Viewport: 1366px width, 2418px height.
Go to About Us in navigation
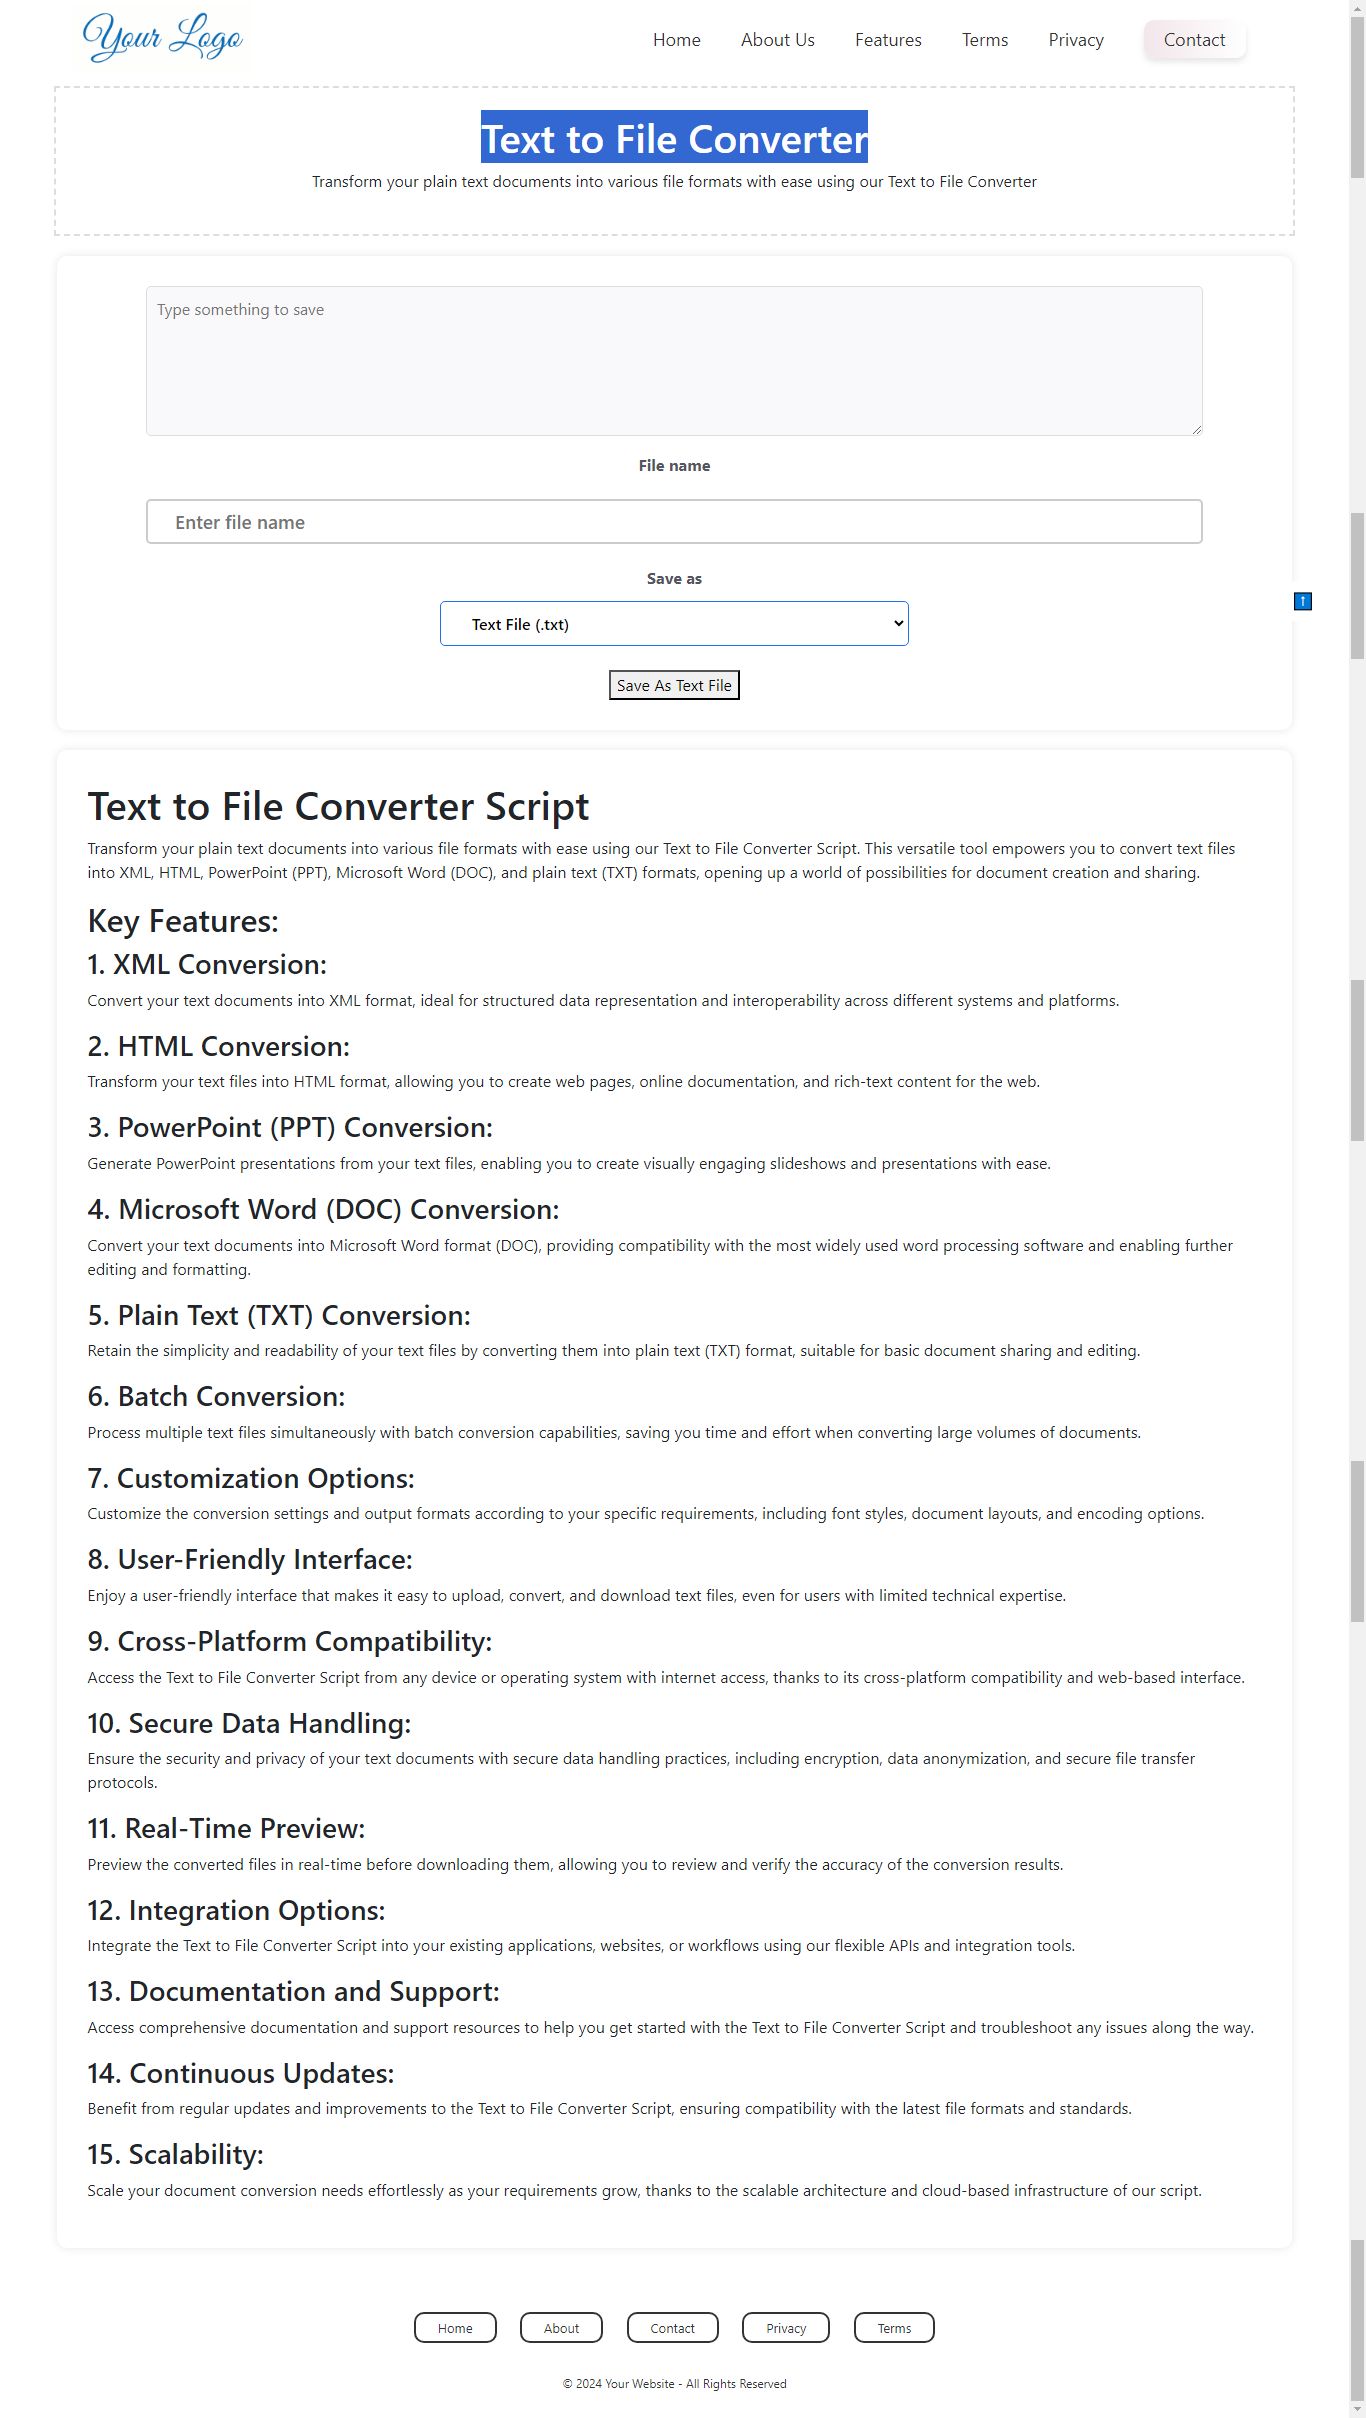click(777, 40)
